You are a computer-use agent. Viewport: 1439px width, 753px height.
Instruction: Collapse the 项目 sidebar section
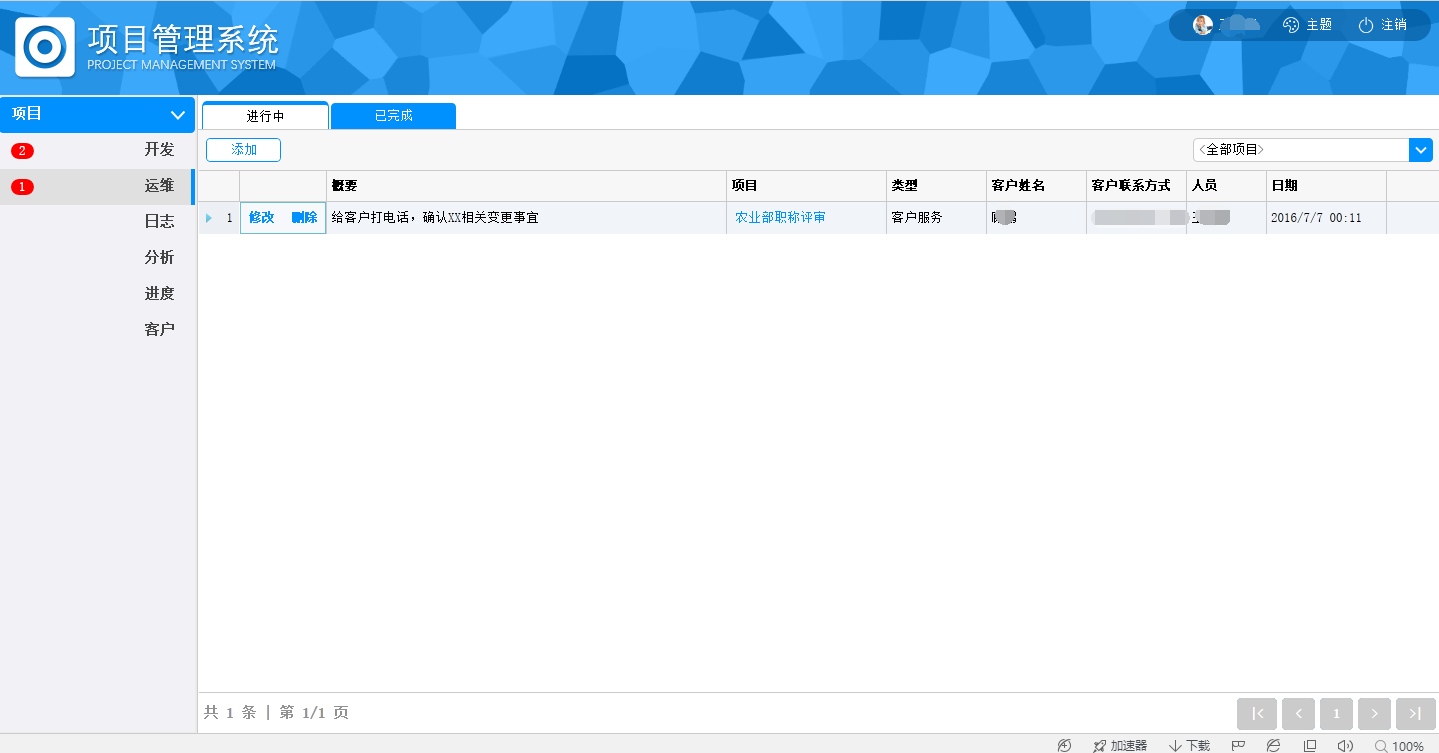click(178, 115)
